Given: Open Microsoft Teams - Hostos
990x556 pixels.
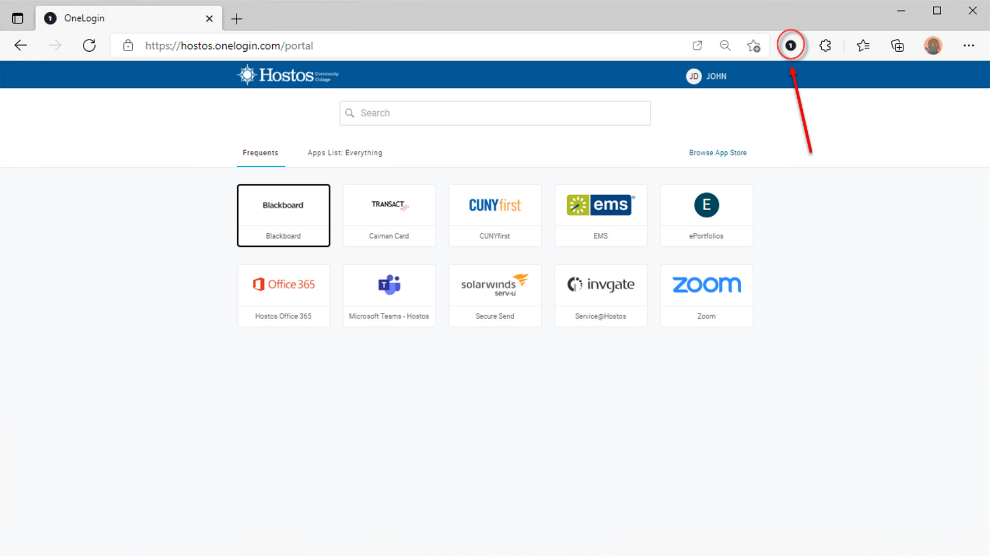Looking at the screenshot, I should [x=389, y=295].
